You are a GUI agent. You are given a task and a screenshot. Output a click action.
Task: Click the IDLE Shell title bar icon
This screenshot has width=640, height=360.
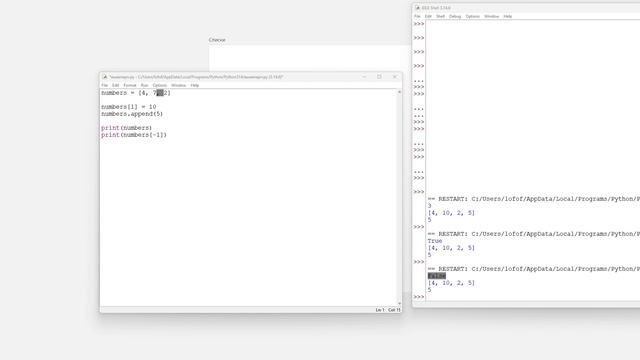coord(417,8)
